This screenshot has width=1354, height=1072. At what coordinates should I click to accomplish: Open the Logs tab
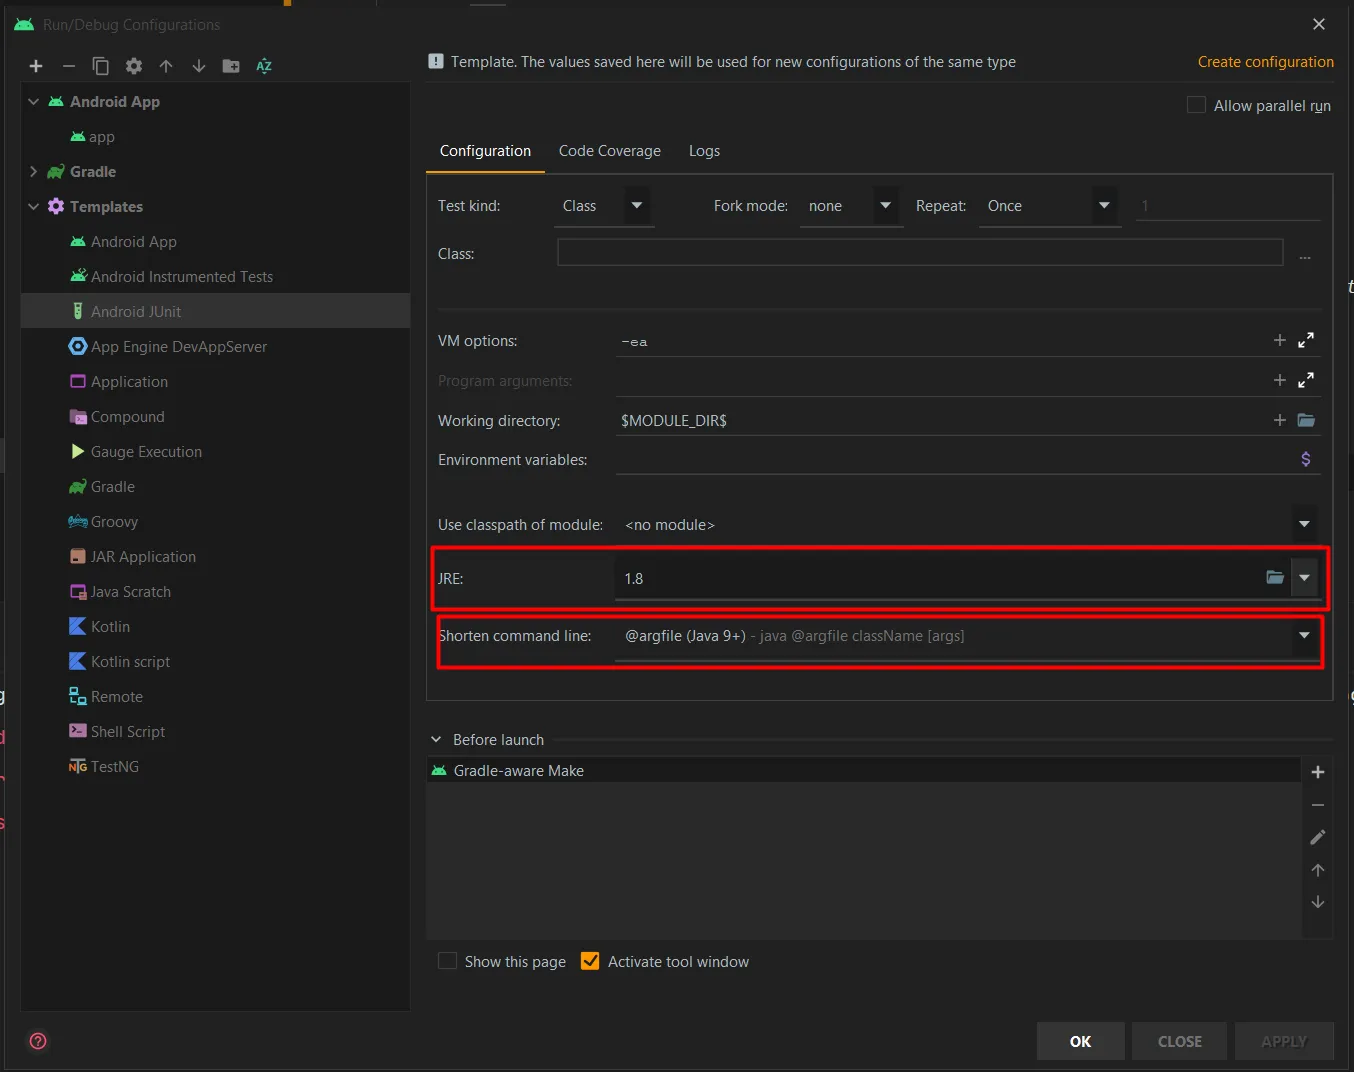click(x=704, y=151)
